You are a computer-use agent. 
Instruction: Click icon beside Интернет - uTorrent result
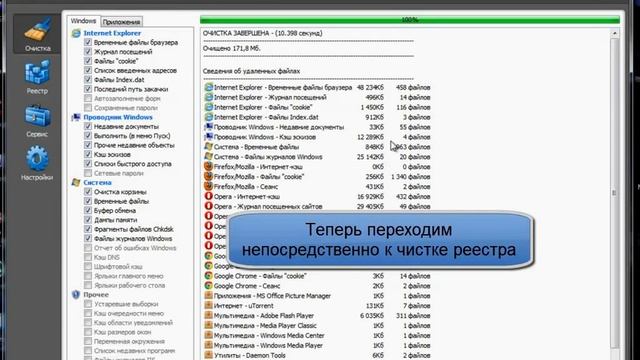tap(209, 306)
